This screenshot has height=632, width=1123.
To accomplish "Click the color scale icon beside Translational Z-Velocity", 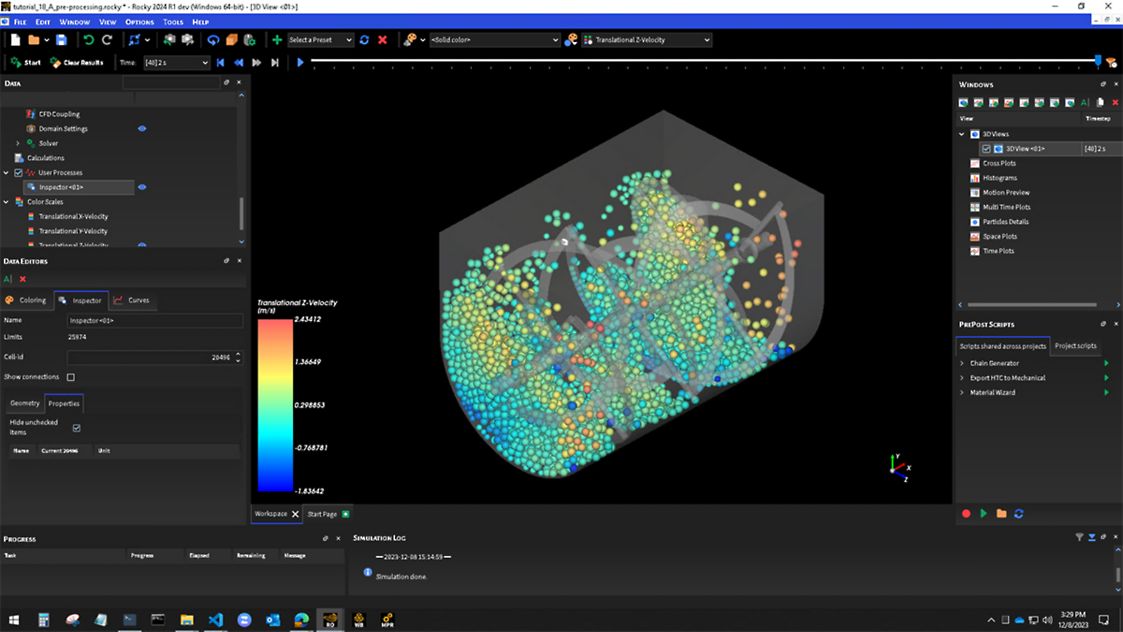I will click(571, 40).
